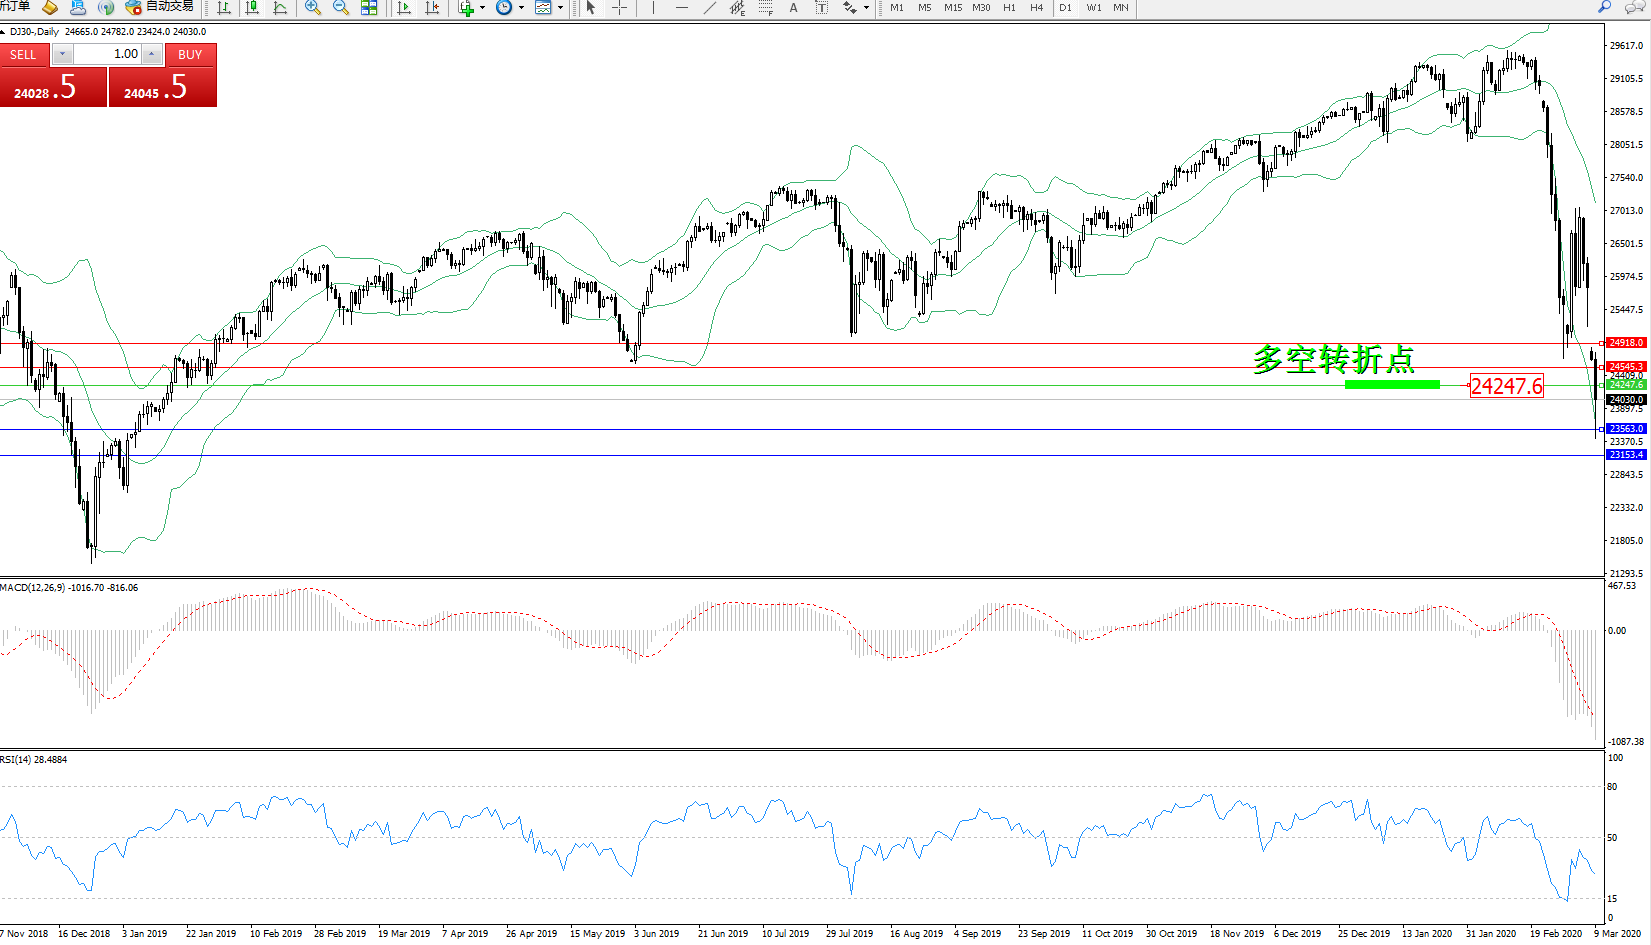The height and width of the screenshot is (945, 1651).
Task: Open the periodicity clock dropdown arrow
Action: (521, 8)
